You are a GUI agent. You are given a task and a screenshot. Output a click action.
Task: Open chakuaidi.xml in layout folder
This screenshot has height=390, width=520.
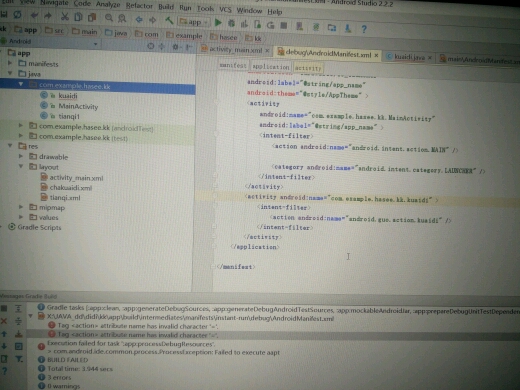[x=71, y=188]
